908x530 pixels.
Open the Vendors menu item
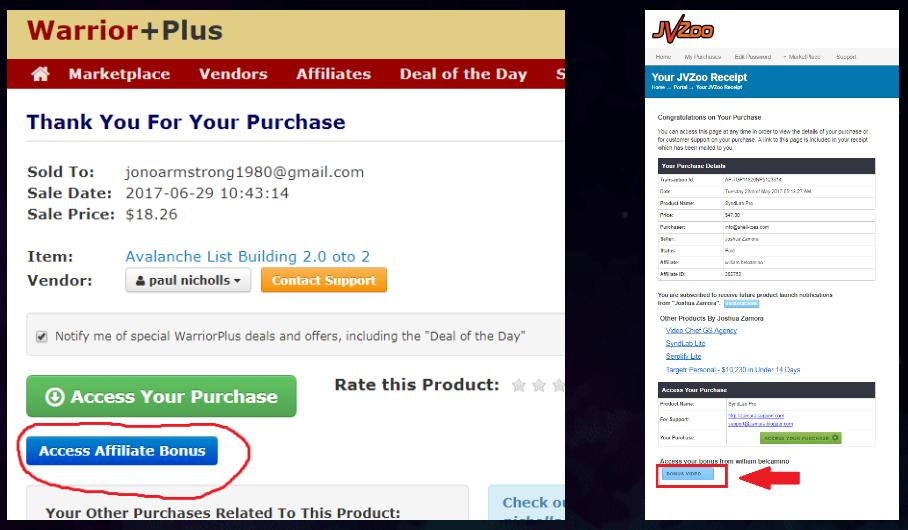[233, 74]
